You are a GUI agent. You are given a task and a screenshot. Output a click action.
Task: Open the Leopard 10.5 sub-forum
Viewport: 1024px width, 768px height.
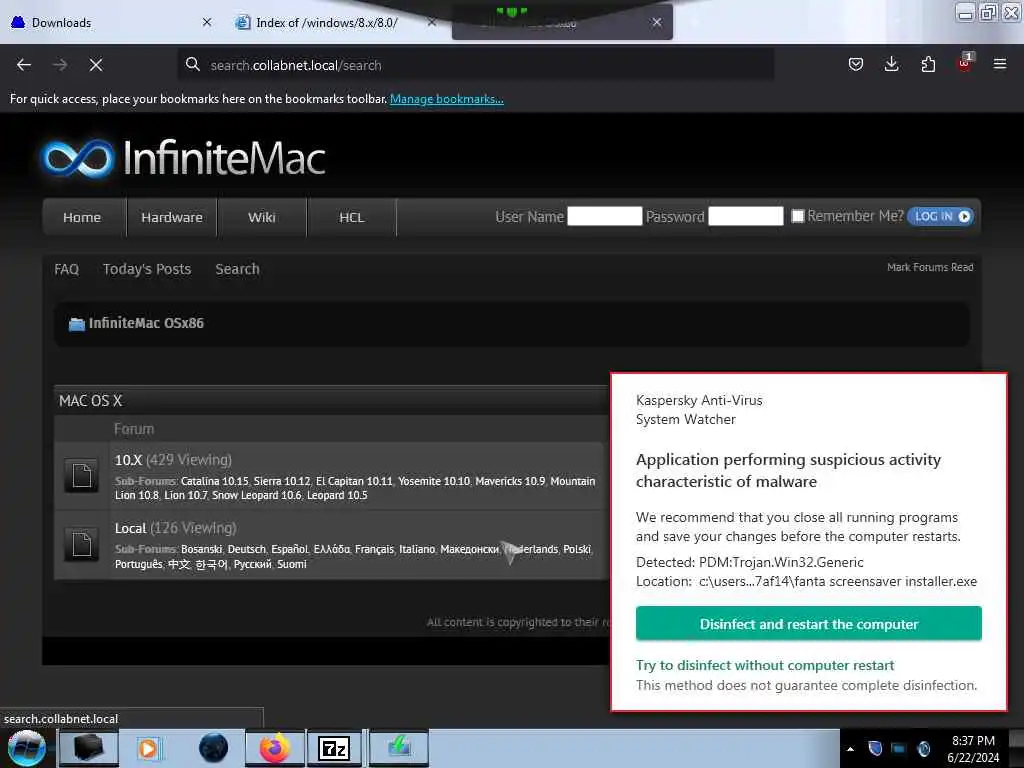pyautogui.click(x=337, y=496)
